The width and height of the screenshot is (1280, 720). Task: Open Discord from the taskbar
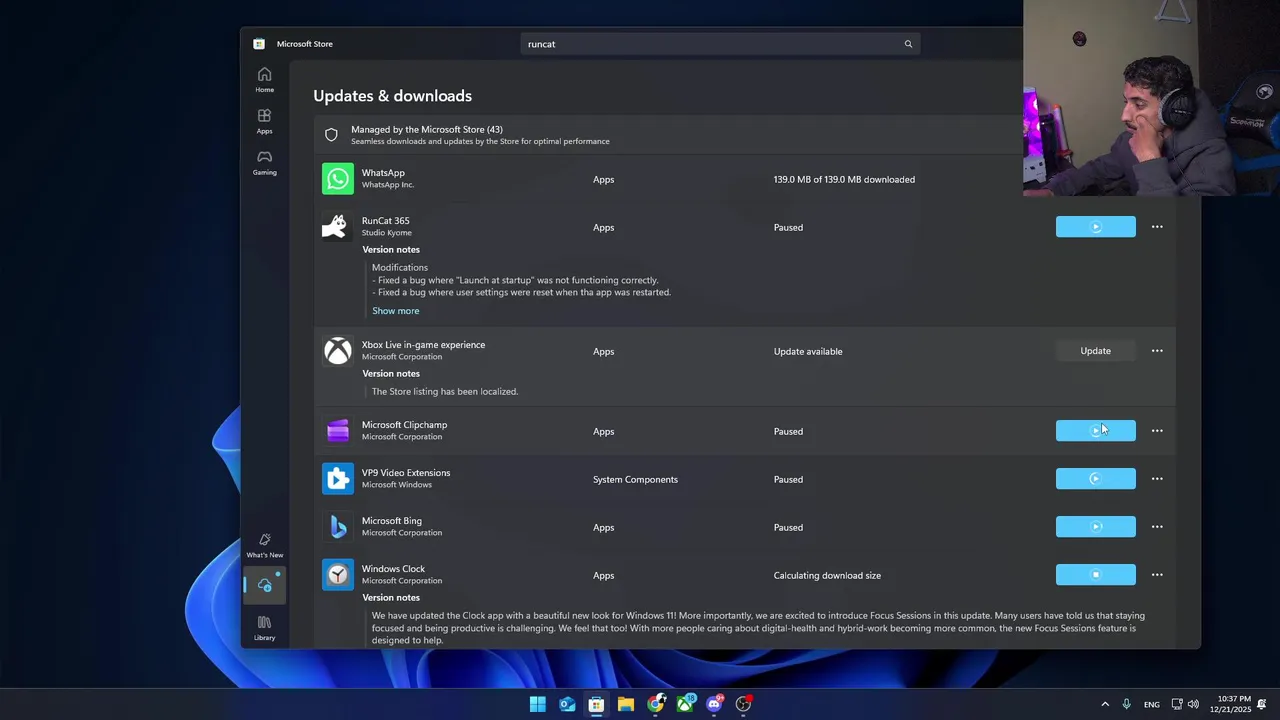pyautogui.click(x=714, y=704)
